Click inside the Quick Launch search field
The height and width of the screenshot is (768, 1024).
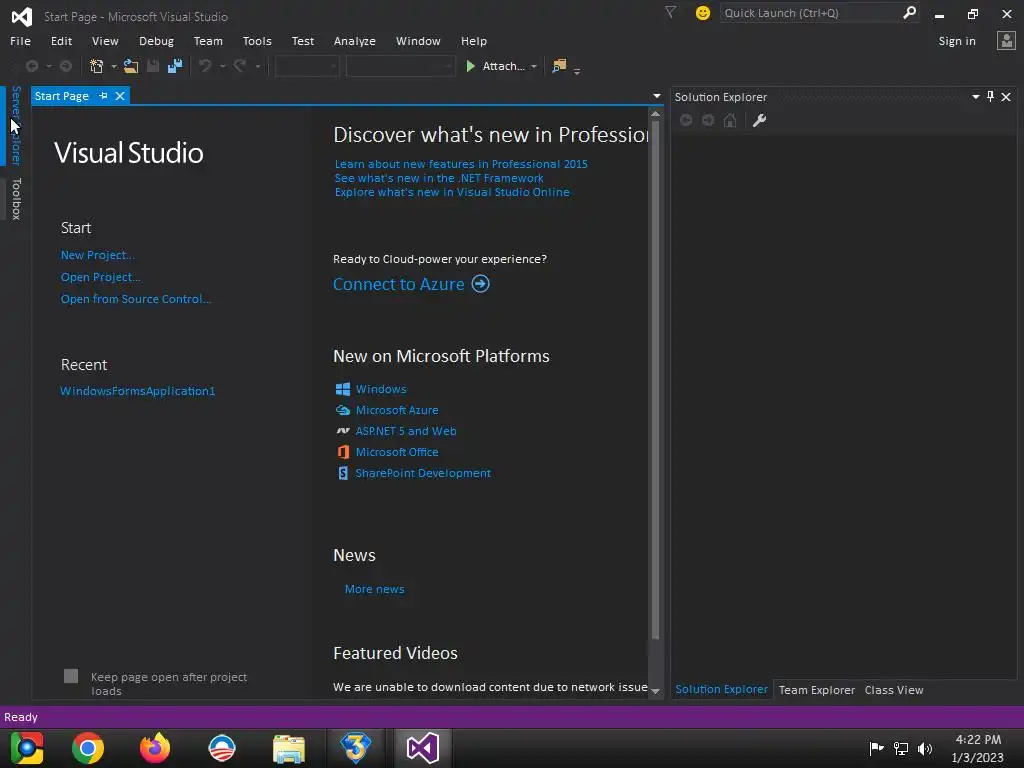pyautogui.click(x=811, y=13)
